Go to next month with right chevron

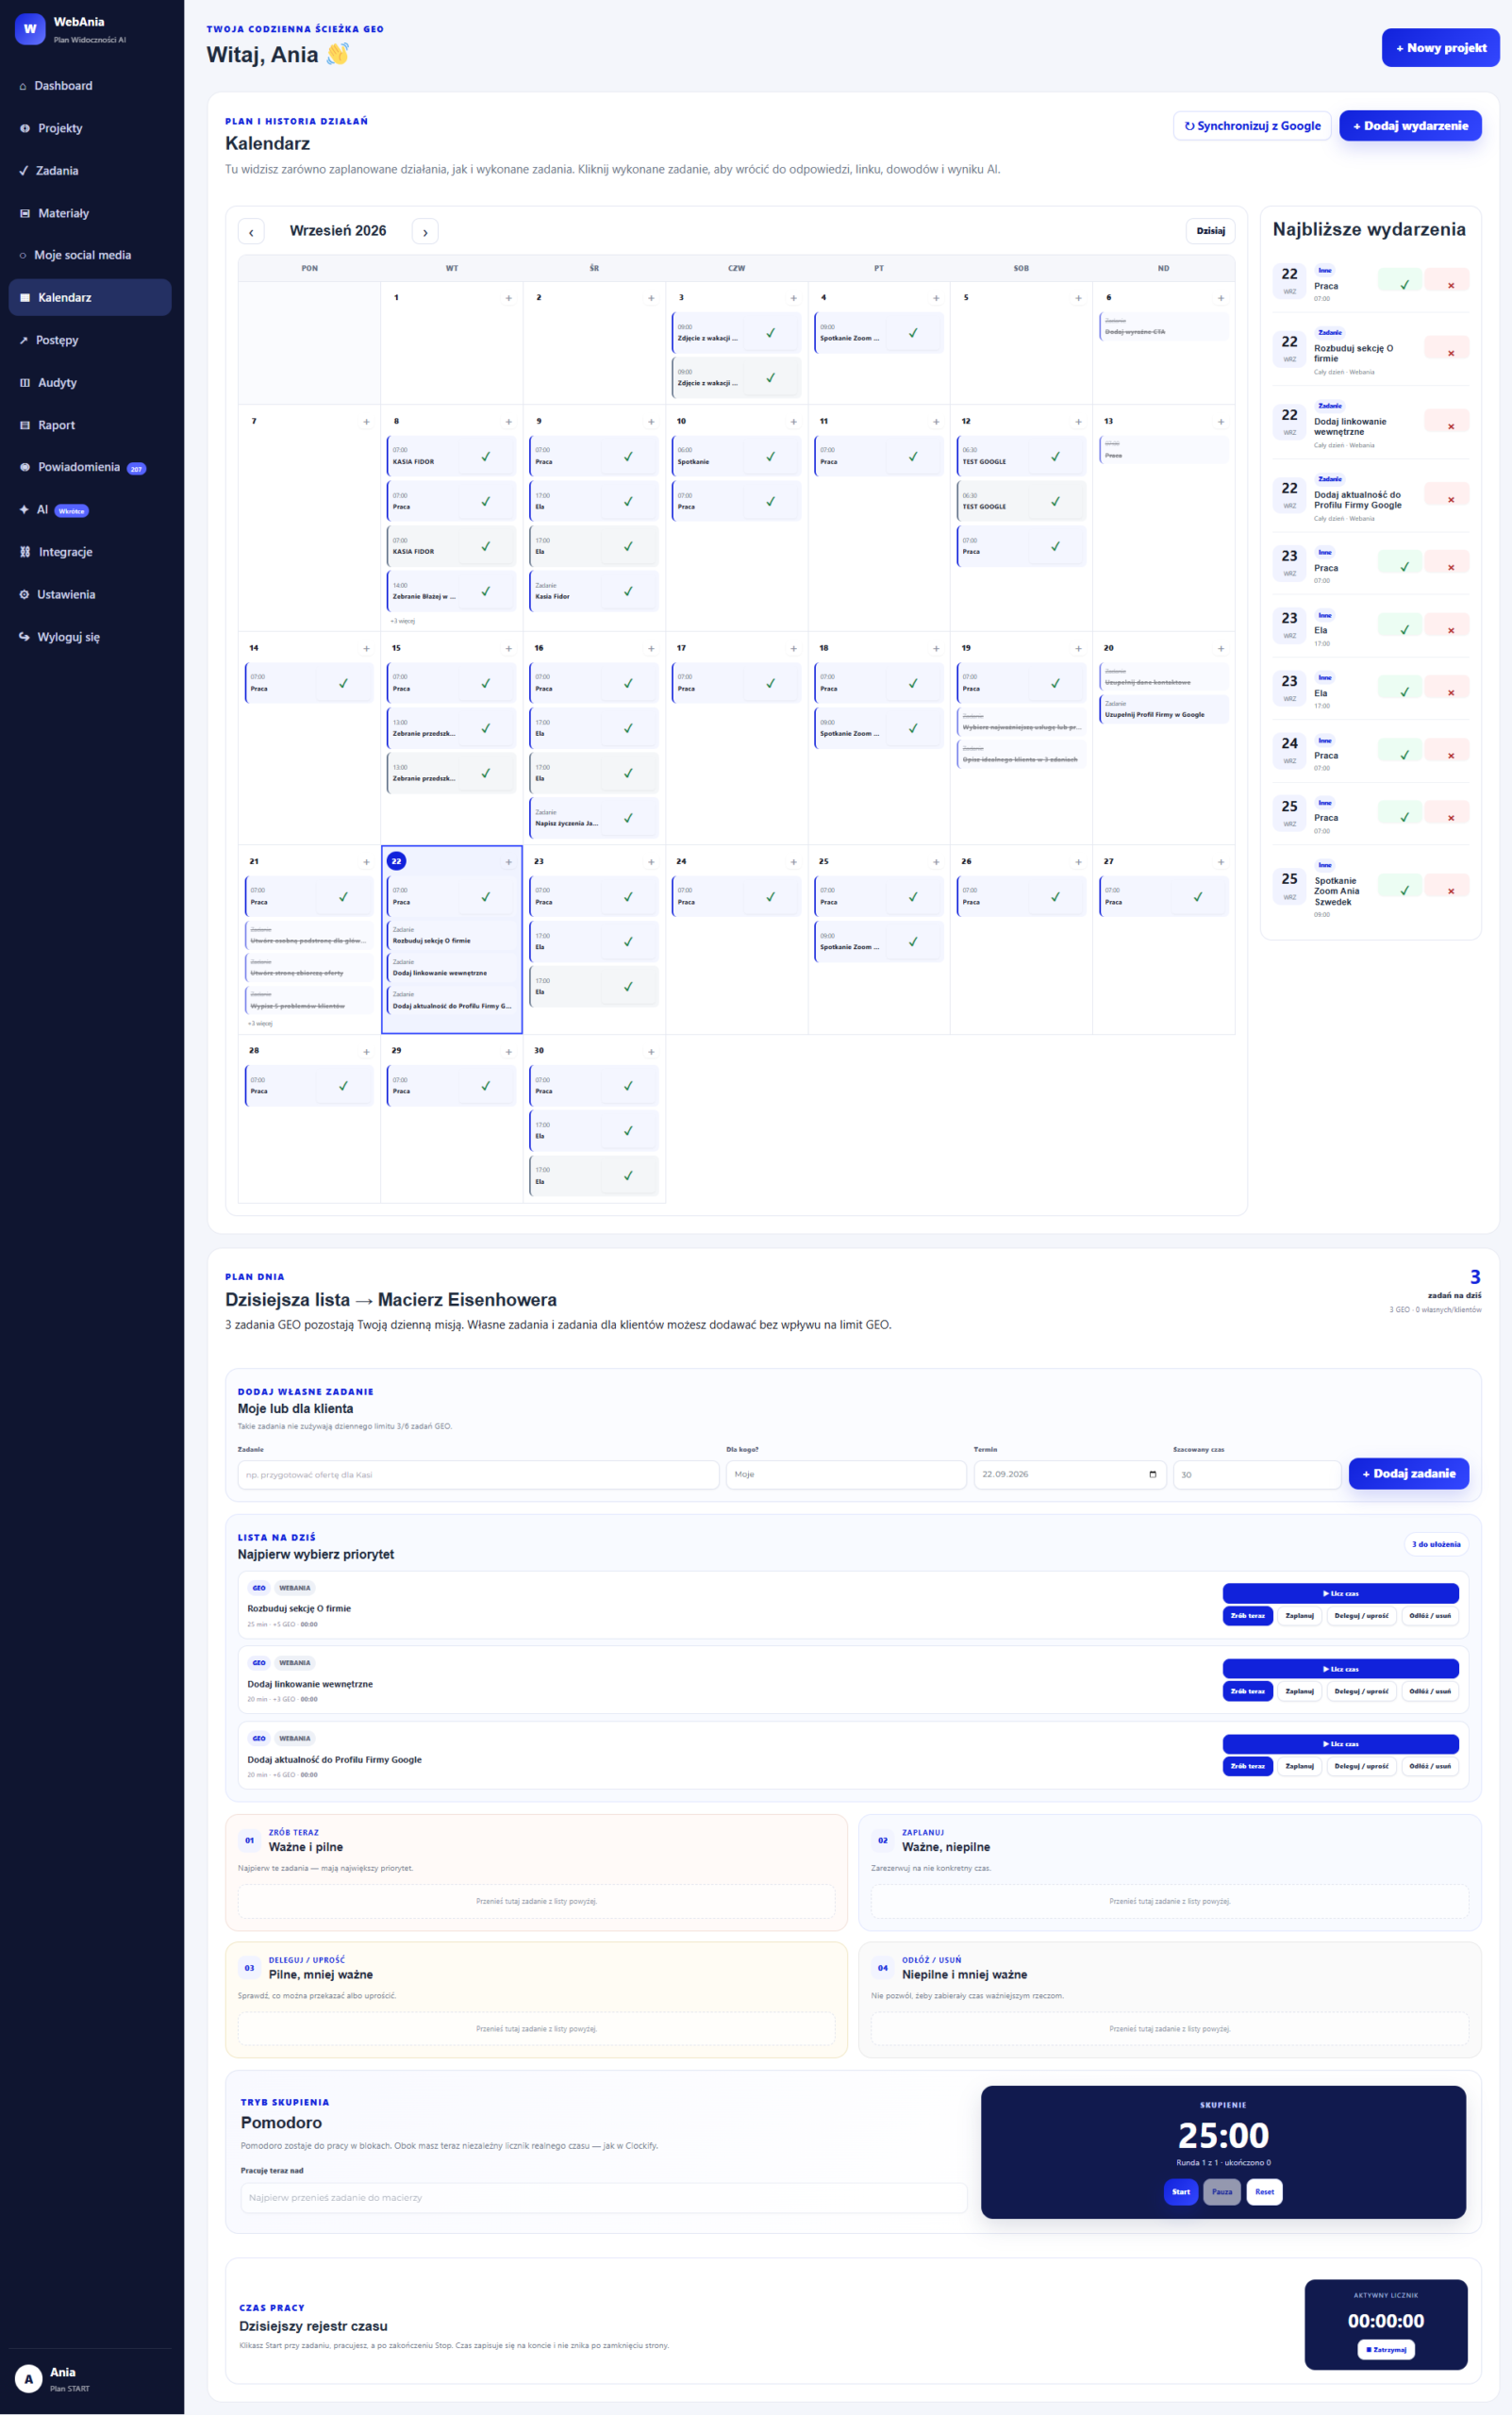425,231
